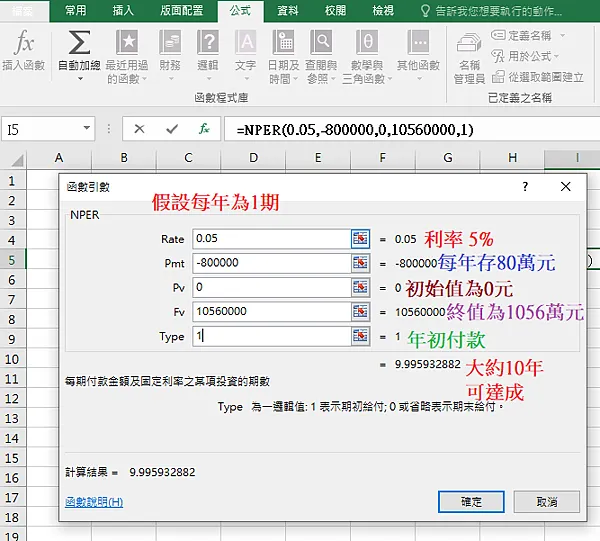Open Lookup & Reference (查閱與參照) functions

point(321,57)
